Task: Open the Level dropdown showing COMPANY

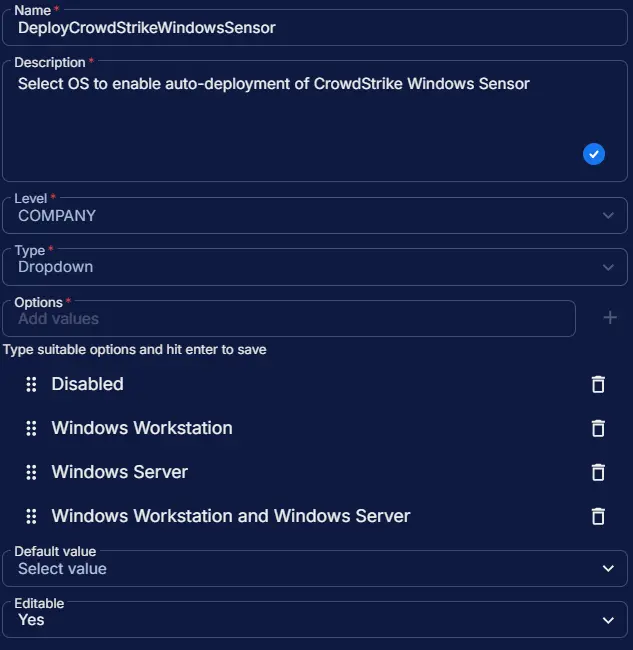Action: (x=314, y=216)
